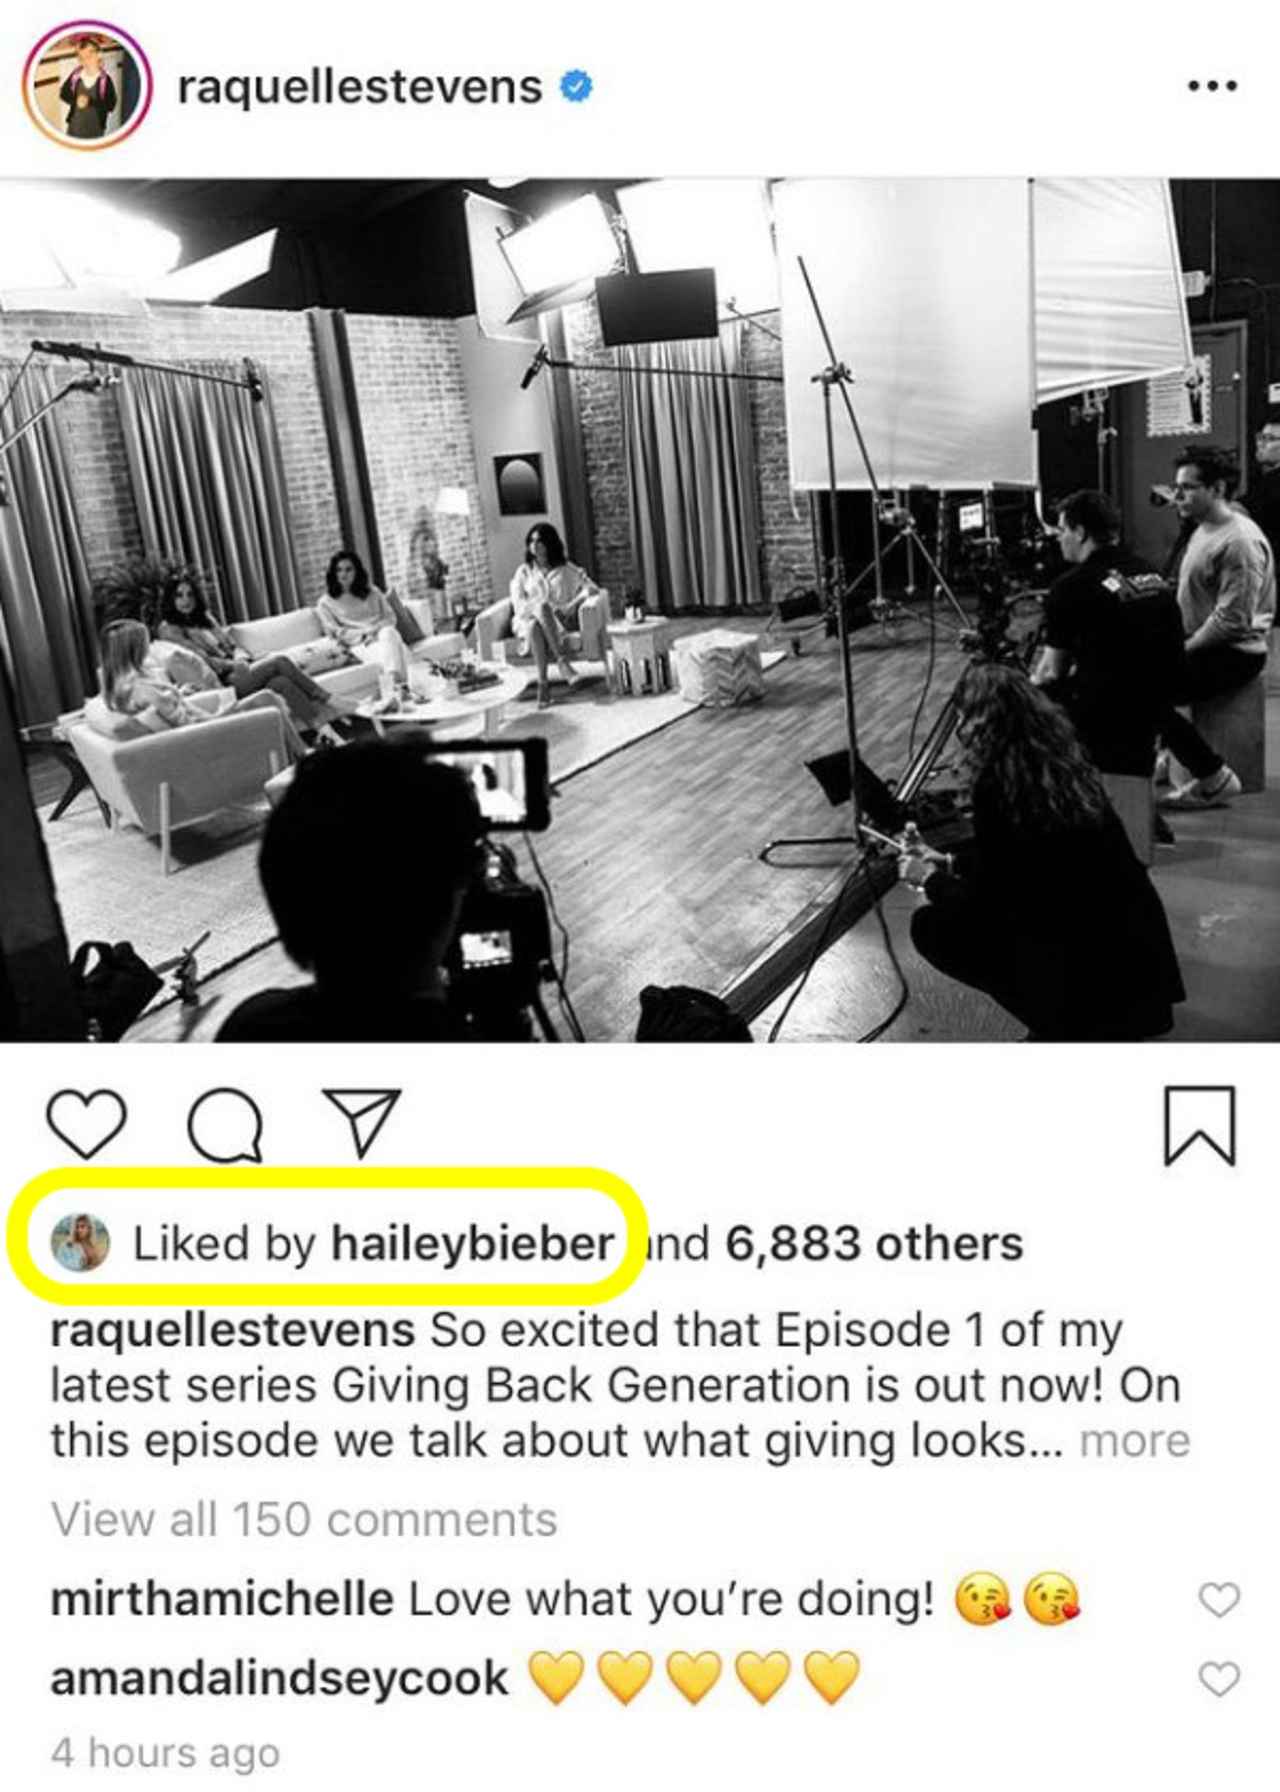Open the three-dot post options menu

[1213, 87]
